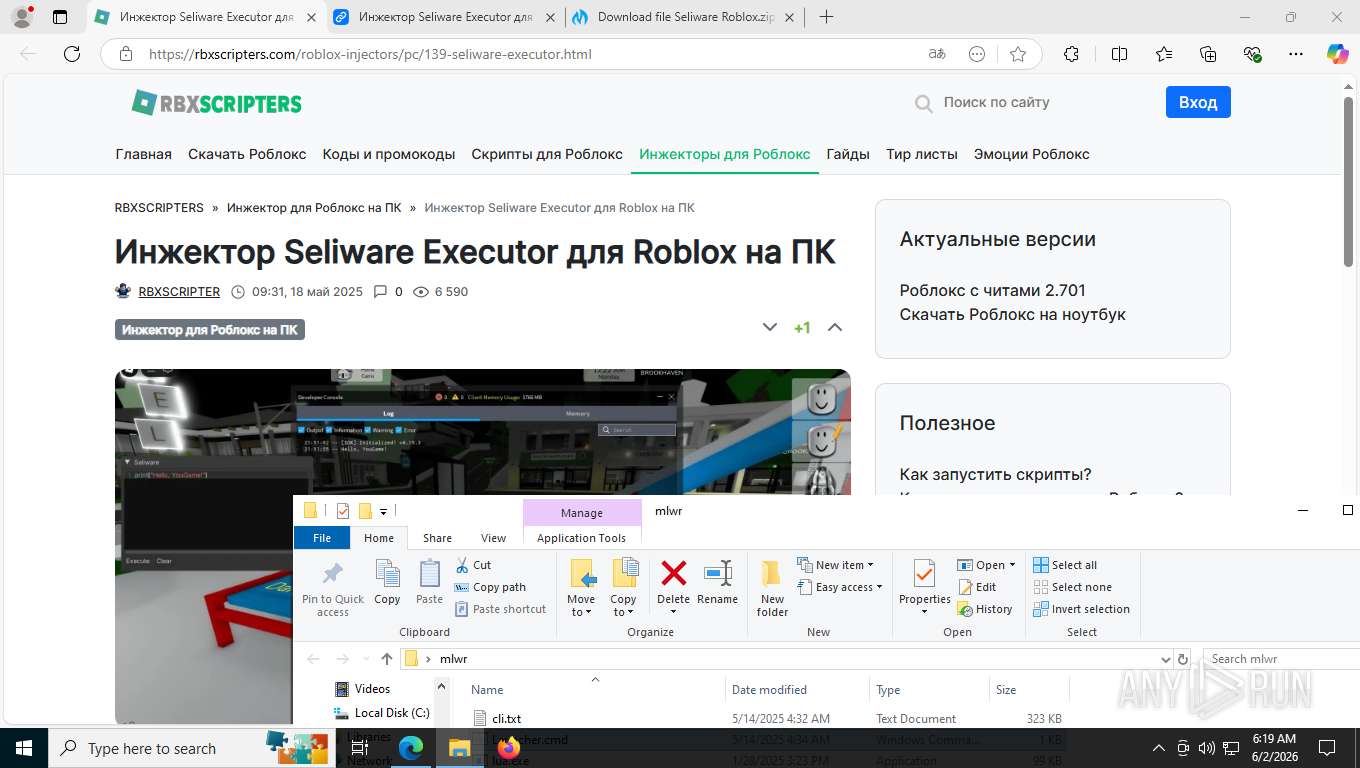The height and width of the screenshot is (768, 1360).
Task: Click the Search mlwr field
Action: coord(1280,659)
